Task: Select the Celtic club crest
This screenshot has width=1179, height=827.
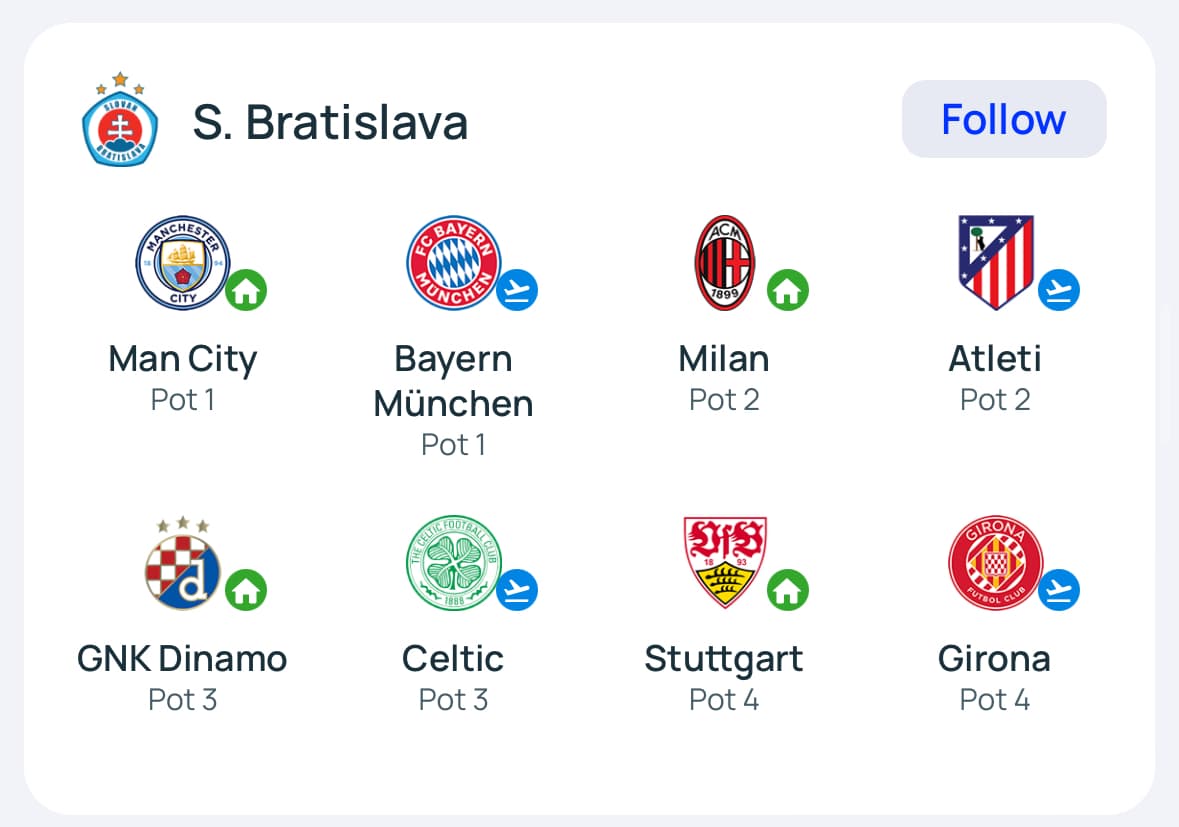Action: pyautogui.click(x=453, y=563)
